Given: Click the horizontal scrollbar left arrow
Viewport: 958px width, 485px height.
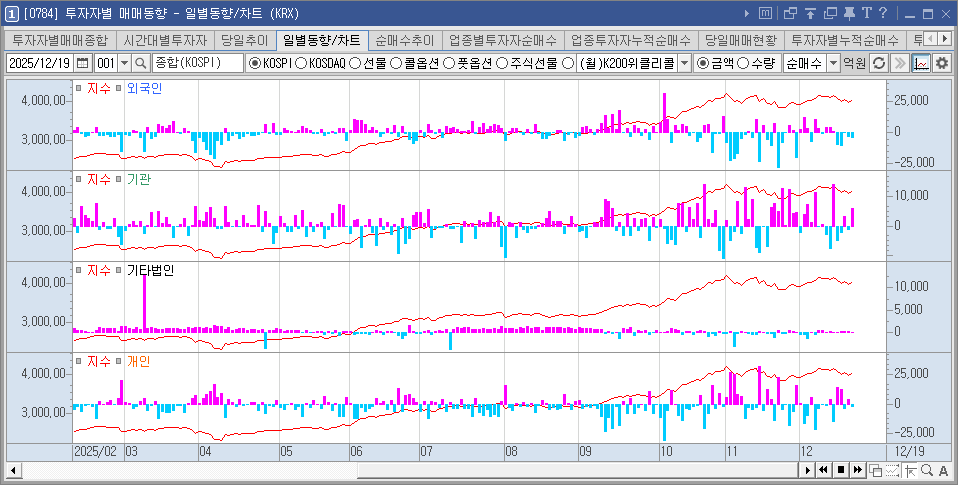Looking at the screenshot, I should [12, 470].
